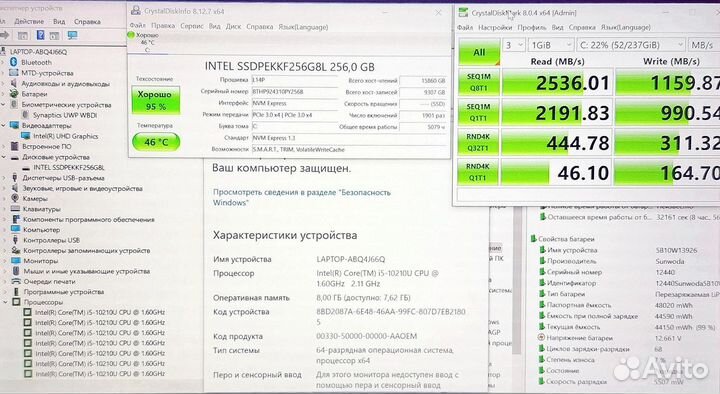Expand the Звуковые, игровые и видеоустройства node

click(4, 188)
